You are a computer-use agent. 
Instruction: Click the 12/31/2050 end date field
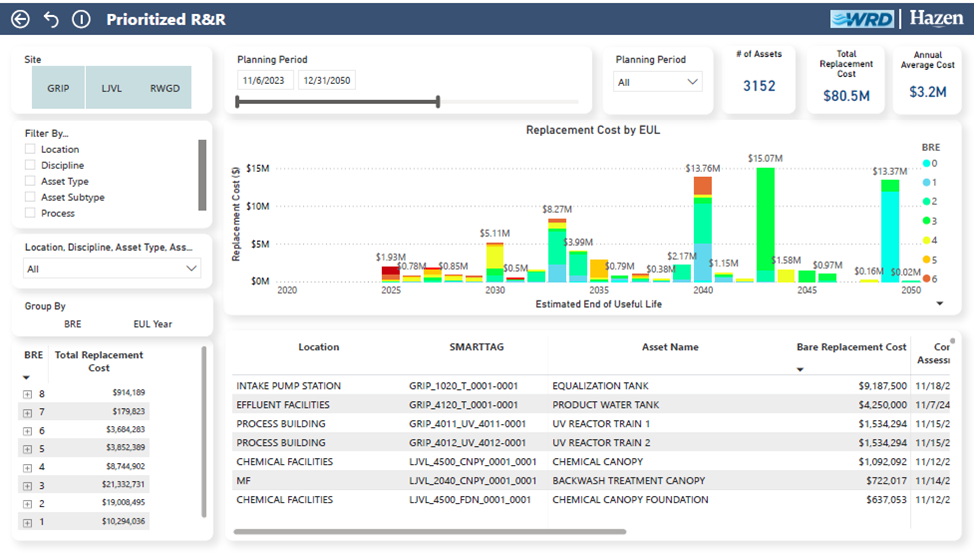[327, 81]
